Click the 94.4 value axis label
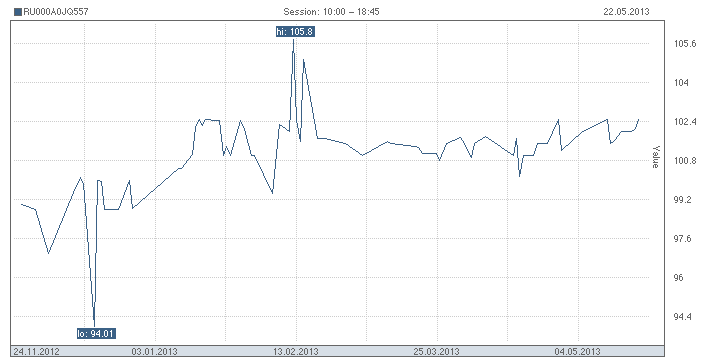This screenshot has width=718, height=360. 683,316
